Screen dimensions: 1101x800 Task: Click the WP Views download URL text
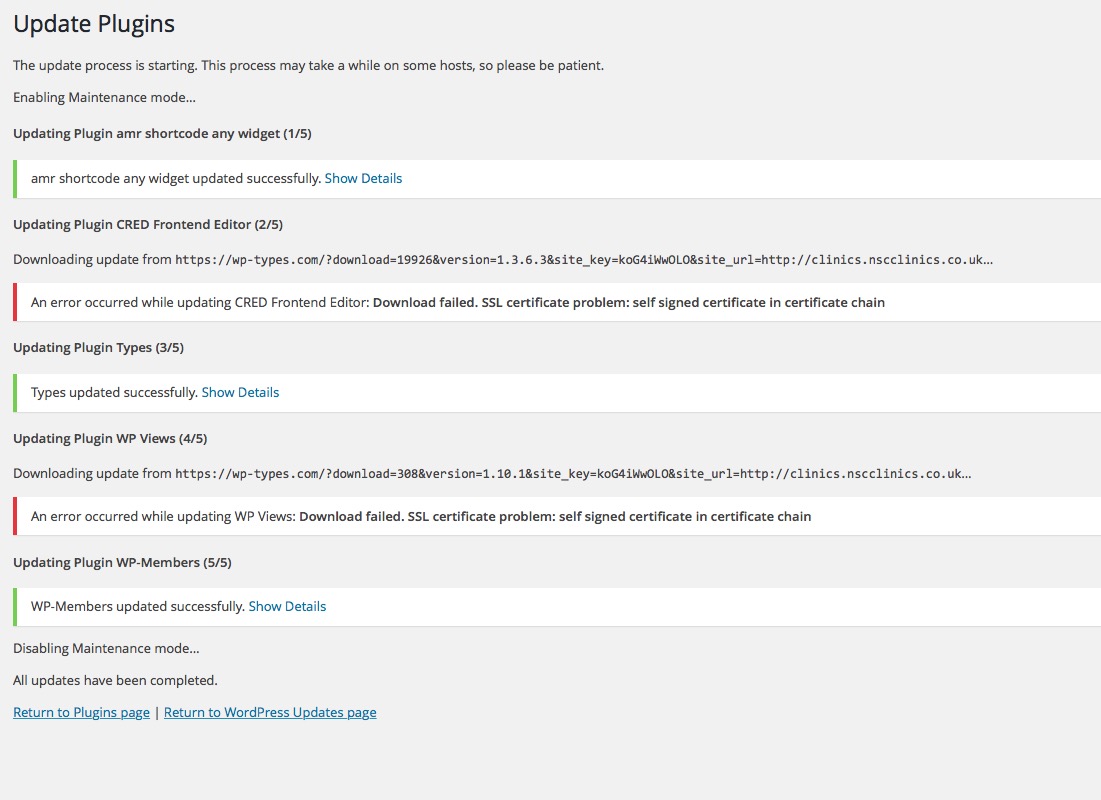573,474
